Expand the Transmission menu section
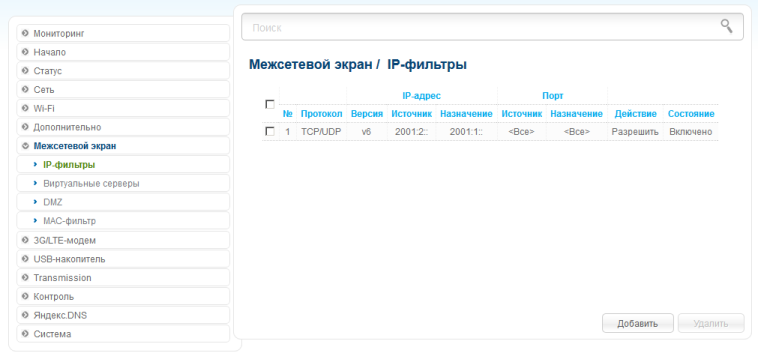The width and height of the screenshot is (758, 362). [123, 278]
